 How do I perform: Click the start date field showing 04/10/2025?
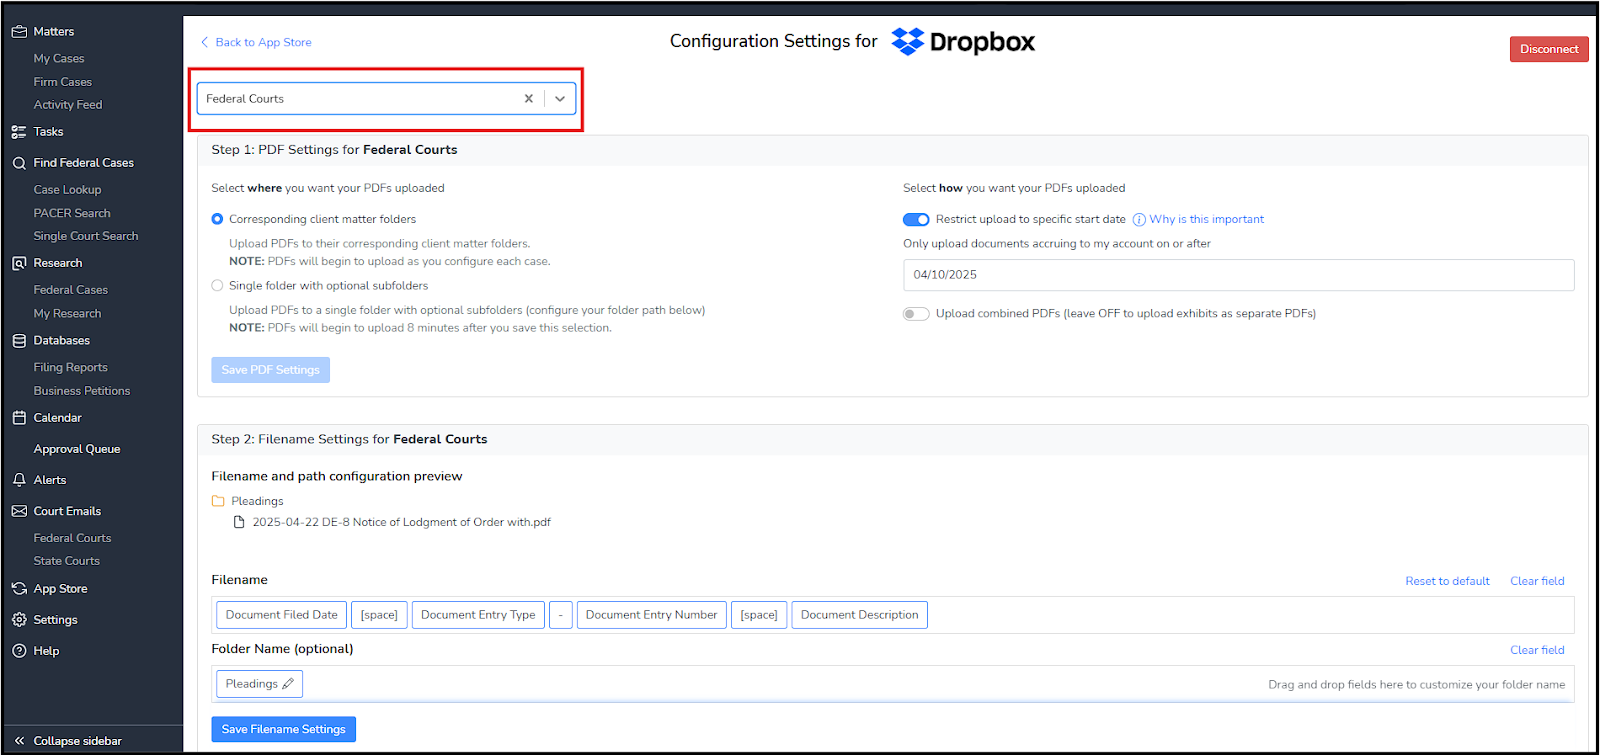[x=1238, y=275]
